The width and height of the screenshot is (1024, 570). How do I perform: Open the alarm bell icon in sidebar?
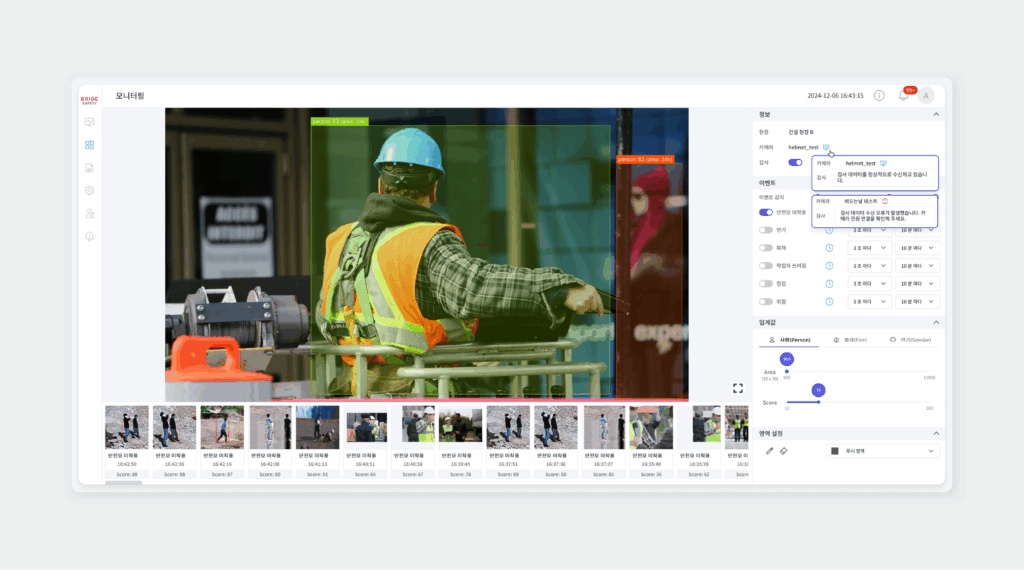(89, 236)
